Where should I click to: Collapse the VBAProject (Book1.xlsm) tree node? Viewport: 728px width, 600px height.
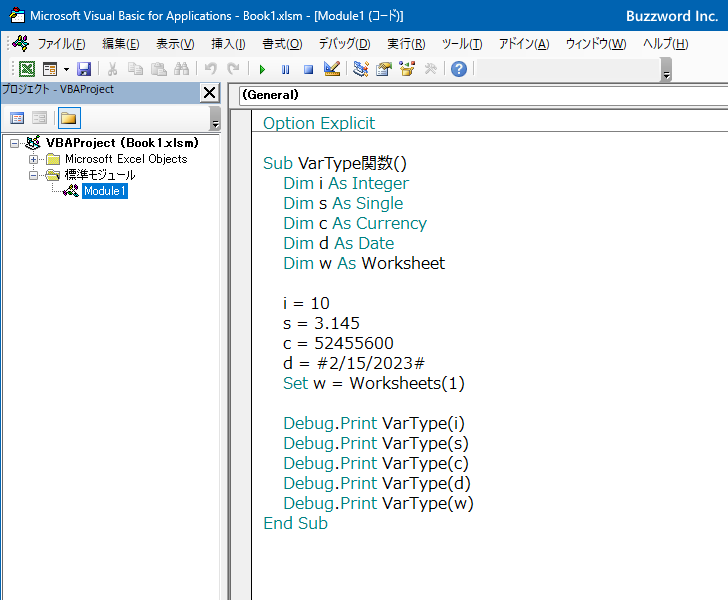[x=15, y=143]
